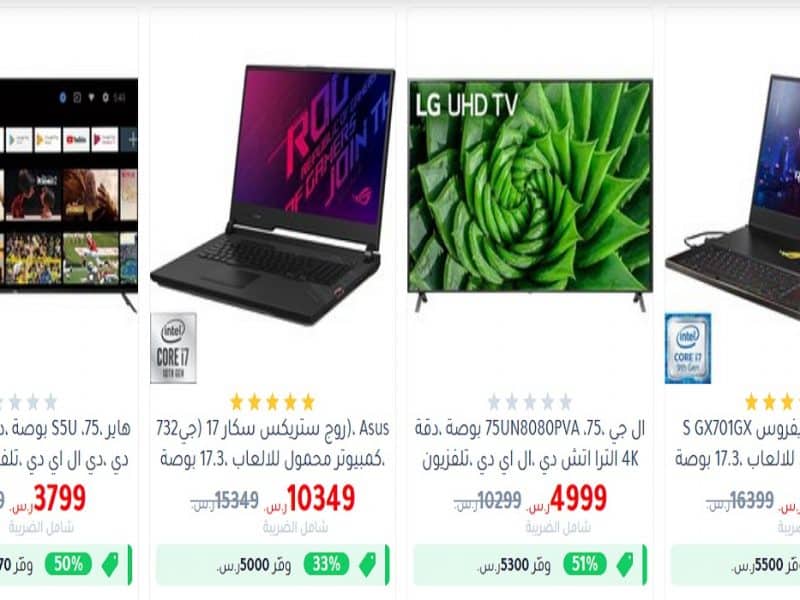
Task: Click the red 10349 price
Action: (321, 498)
